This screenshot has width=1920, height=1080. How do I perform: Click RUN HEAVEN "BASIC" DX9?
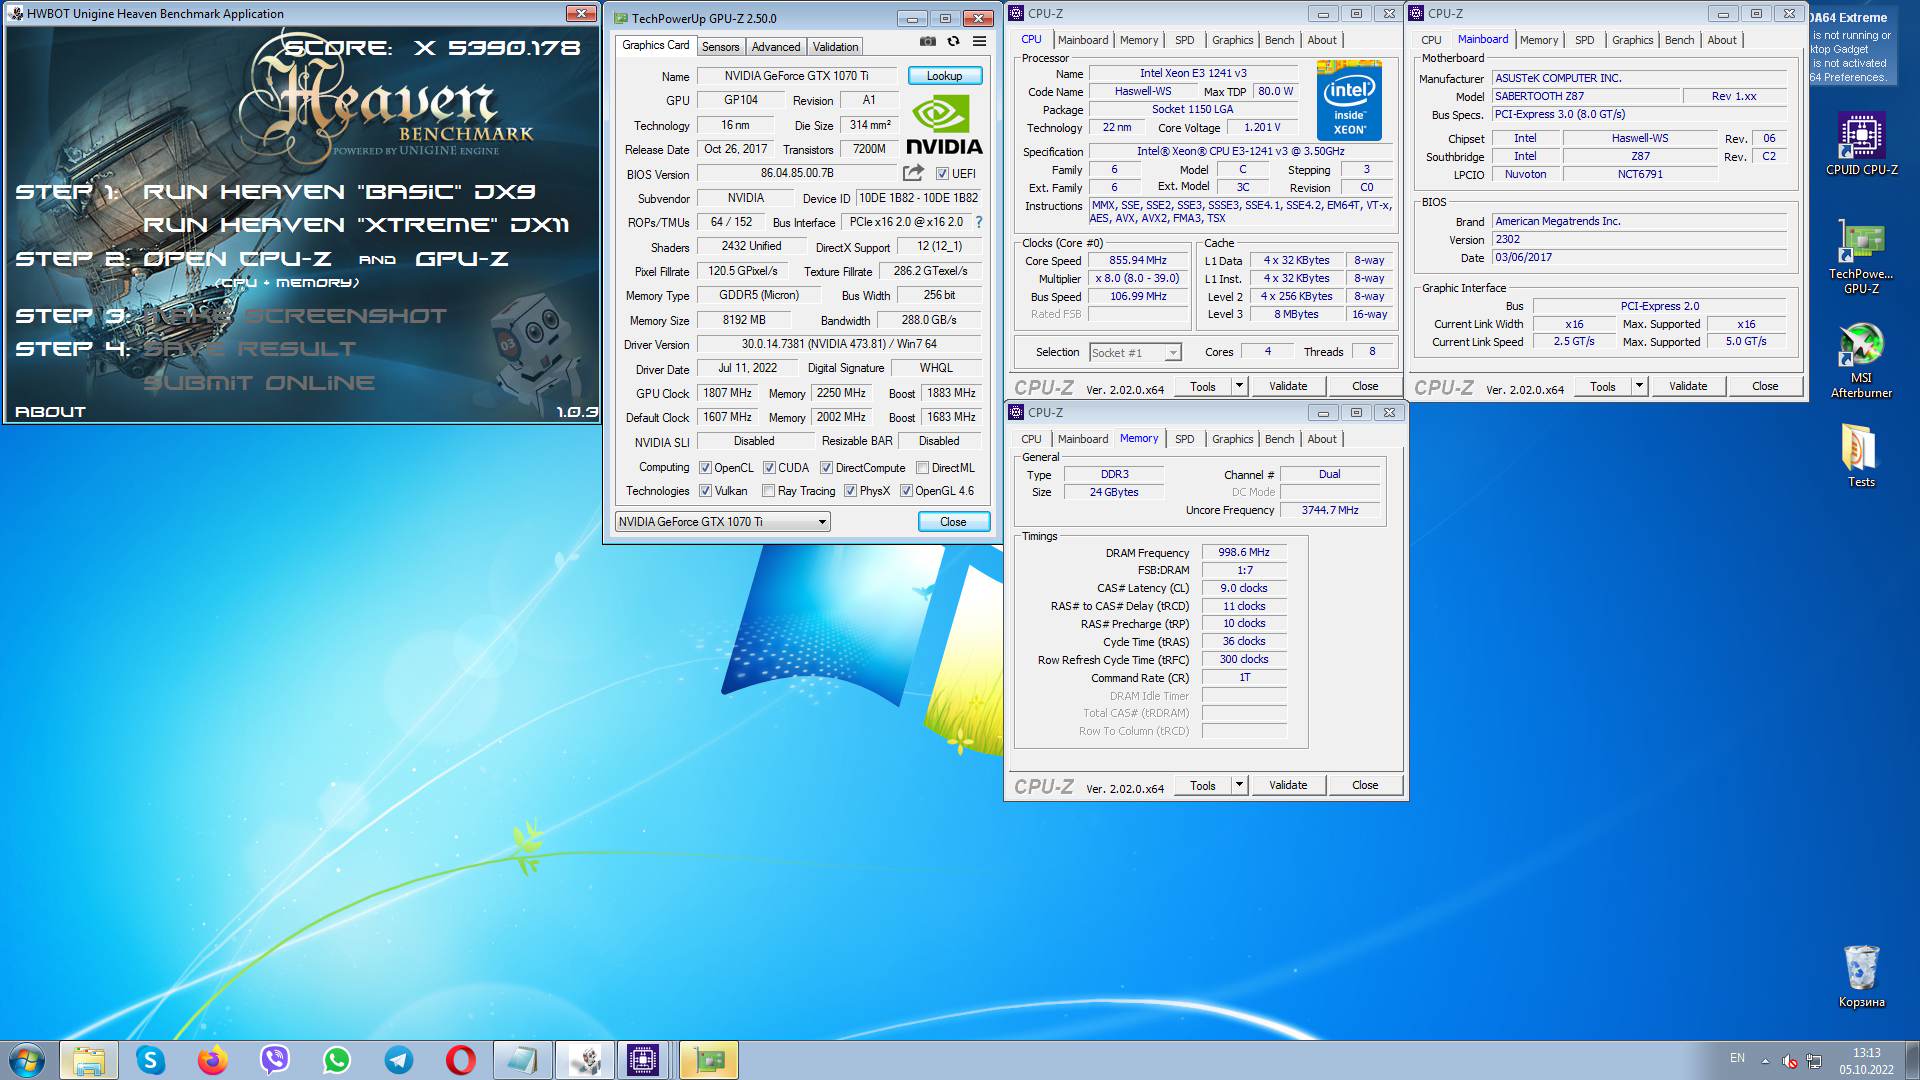339,191
